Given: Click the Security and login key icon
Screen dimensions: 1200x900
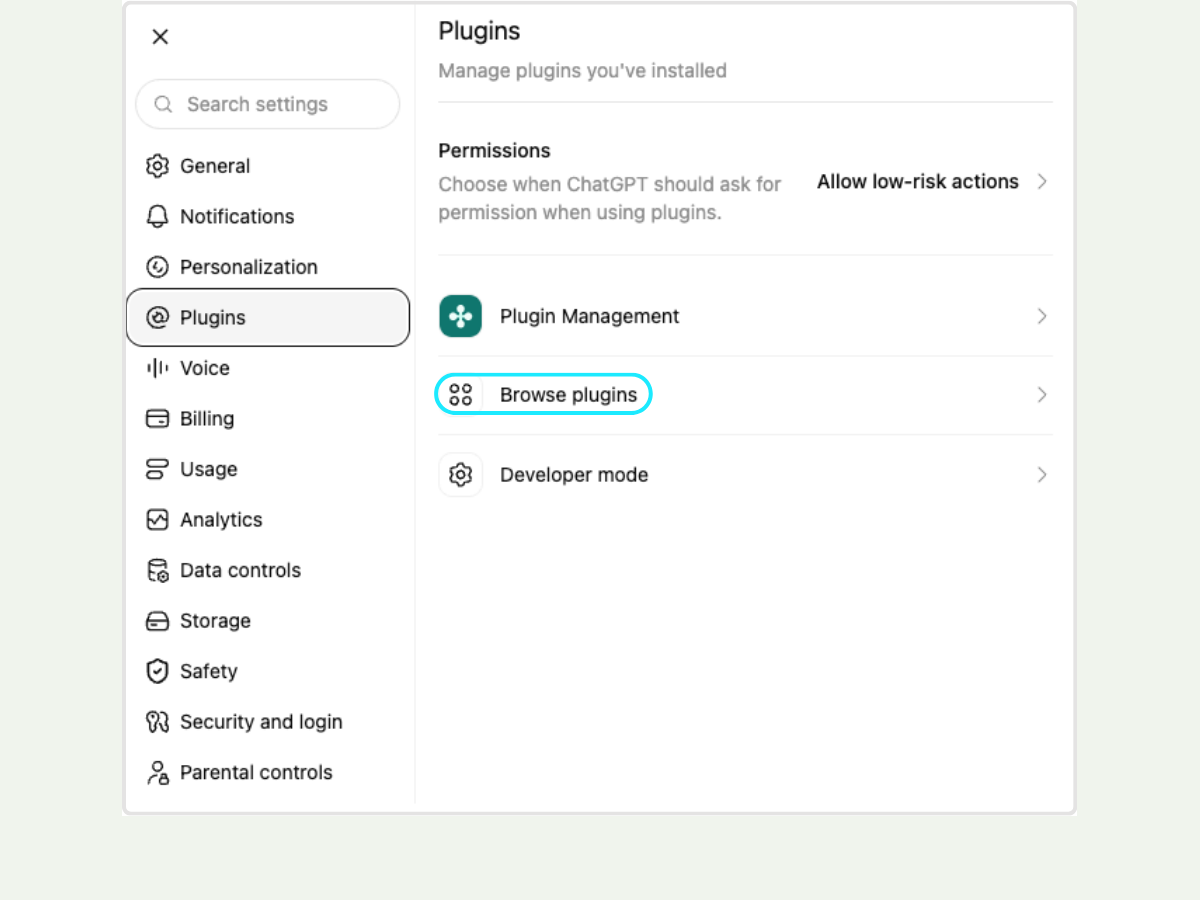Looking at the screenshot, I should [157, 722].
